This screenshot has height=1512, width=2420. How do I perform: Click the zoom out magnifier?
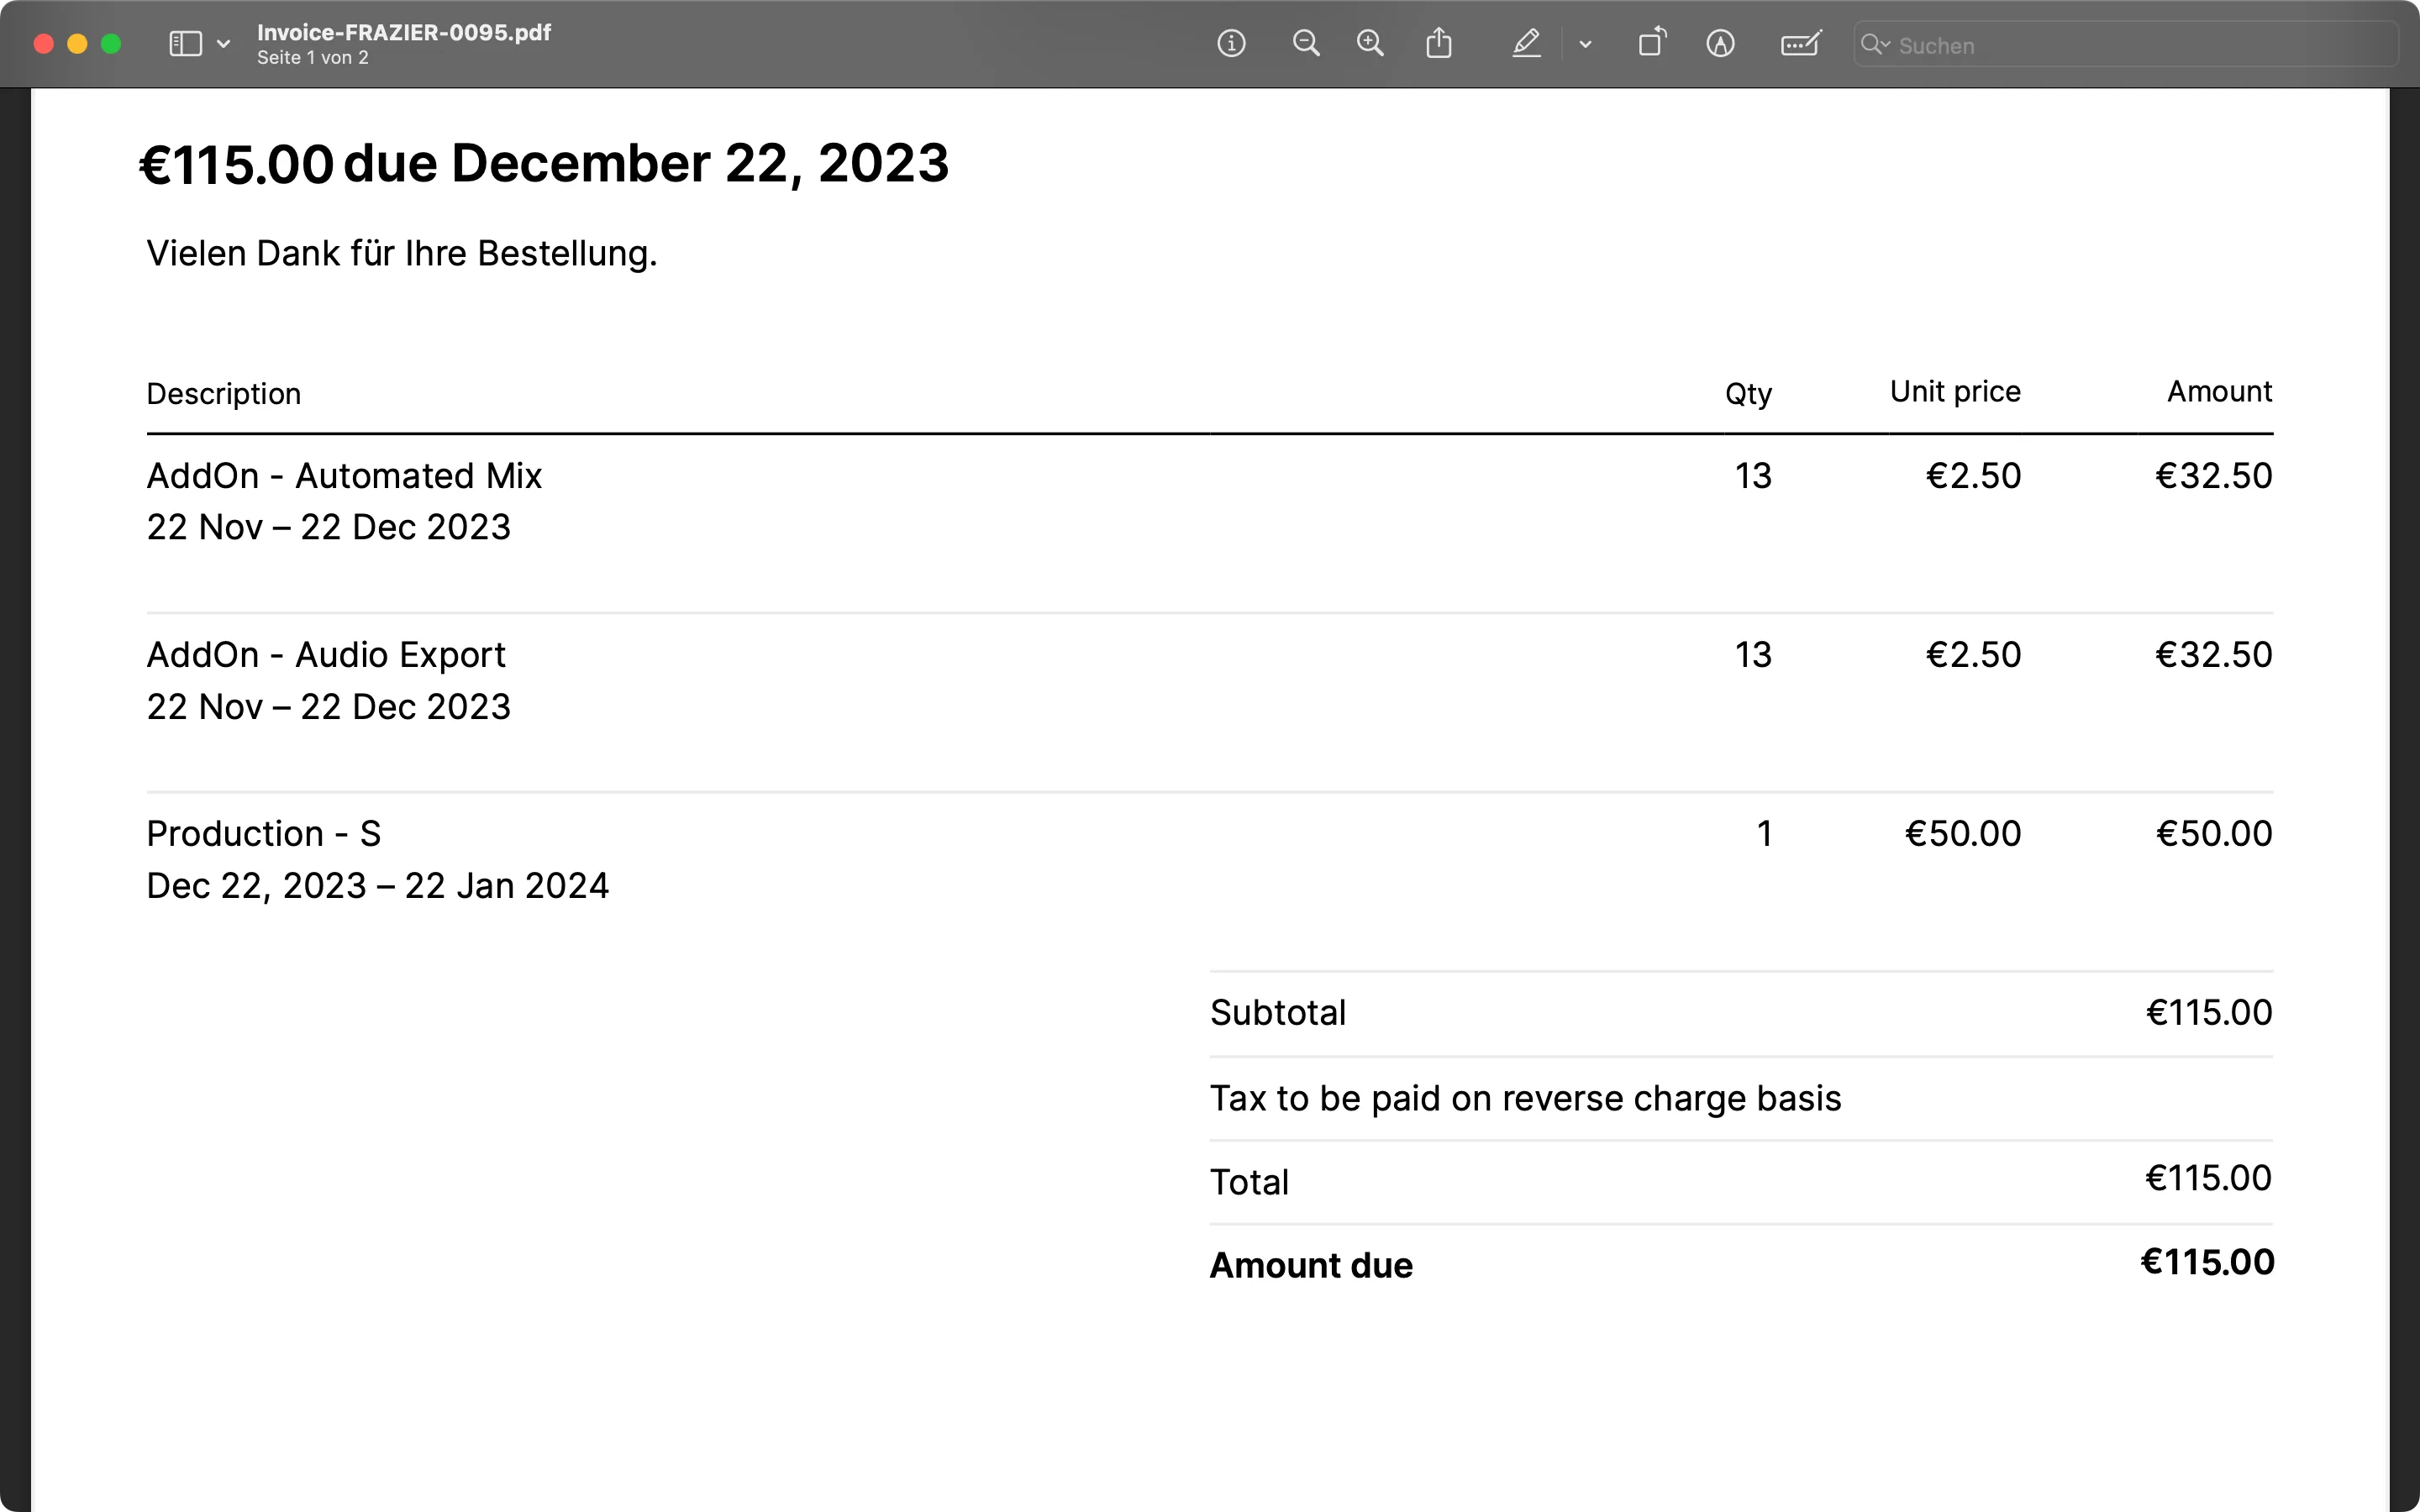[x=1305, y=44]
